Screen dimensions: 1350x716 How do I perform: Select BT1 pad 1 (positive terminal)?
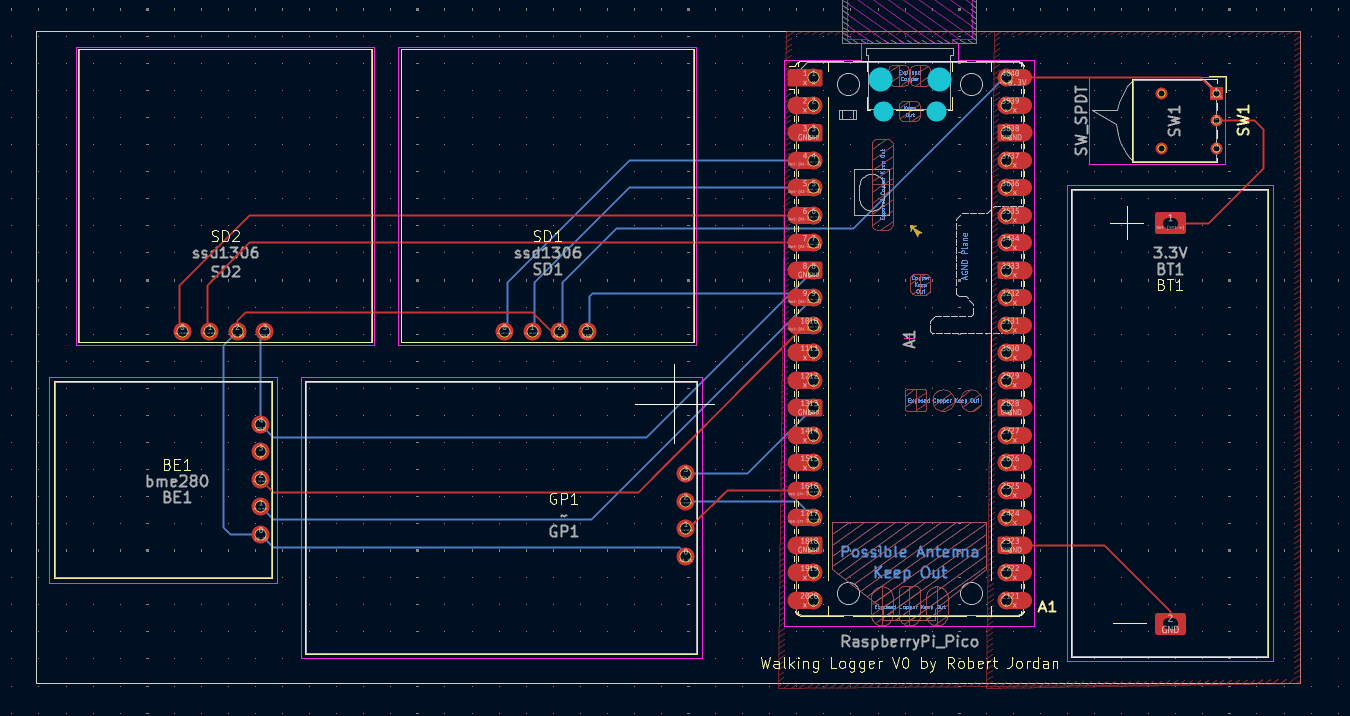pyautogui.click(x=1170, y=221)
